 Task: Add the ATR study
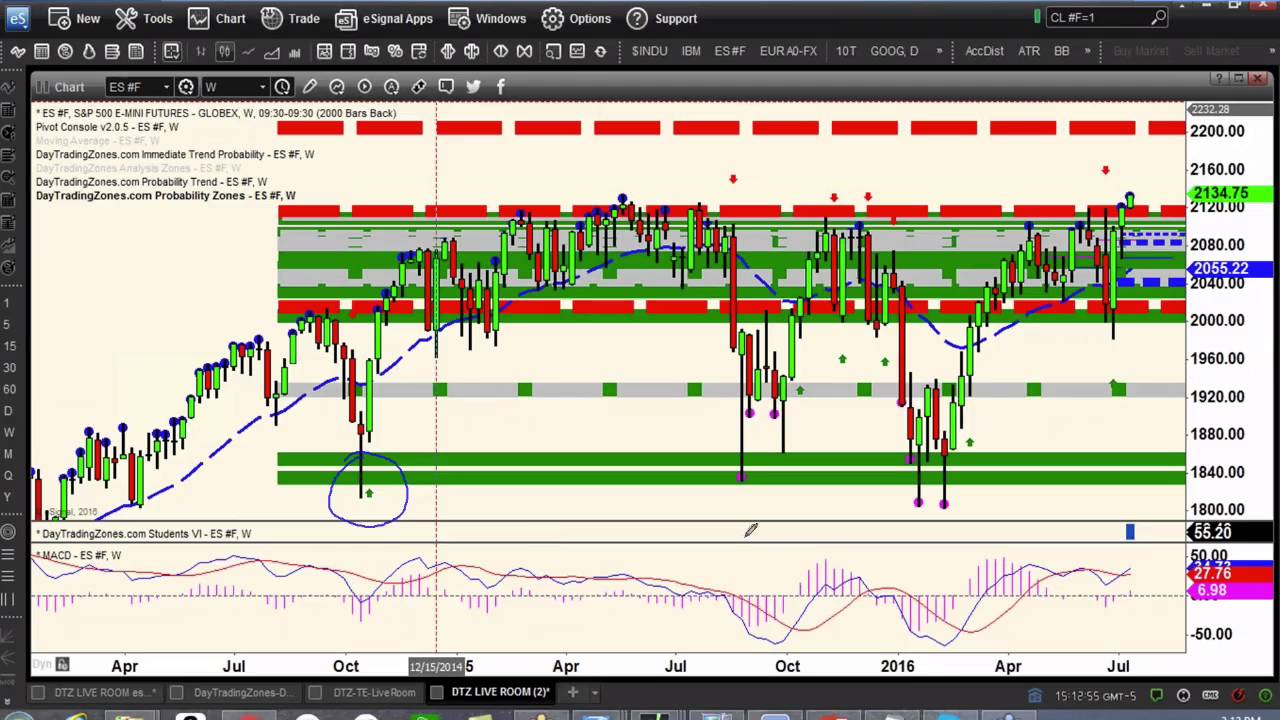click(1029, 51)
